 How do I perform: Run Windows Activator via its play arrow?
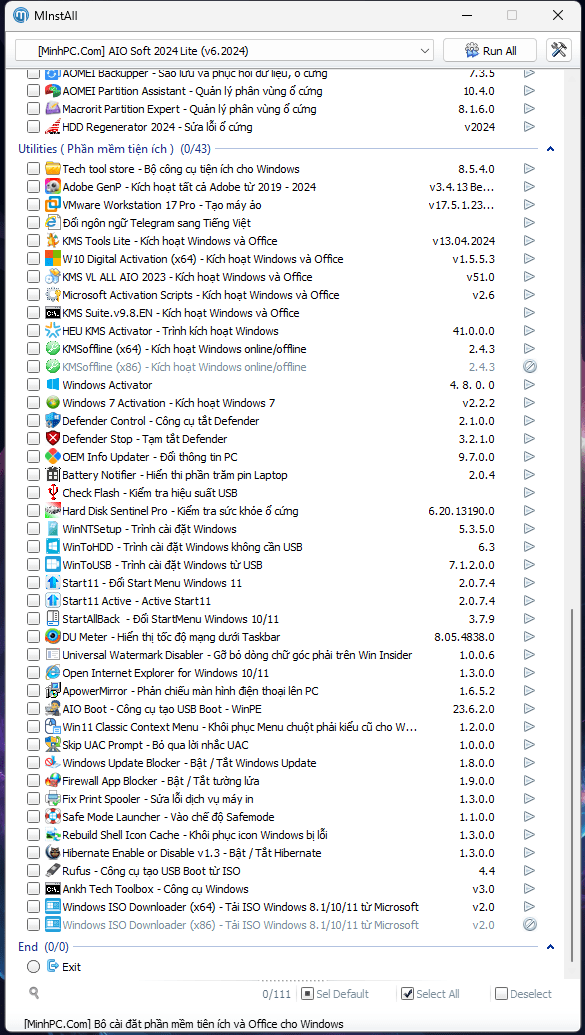click(529, 385)
